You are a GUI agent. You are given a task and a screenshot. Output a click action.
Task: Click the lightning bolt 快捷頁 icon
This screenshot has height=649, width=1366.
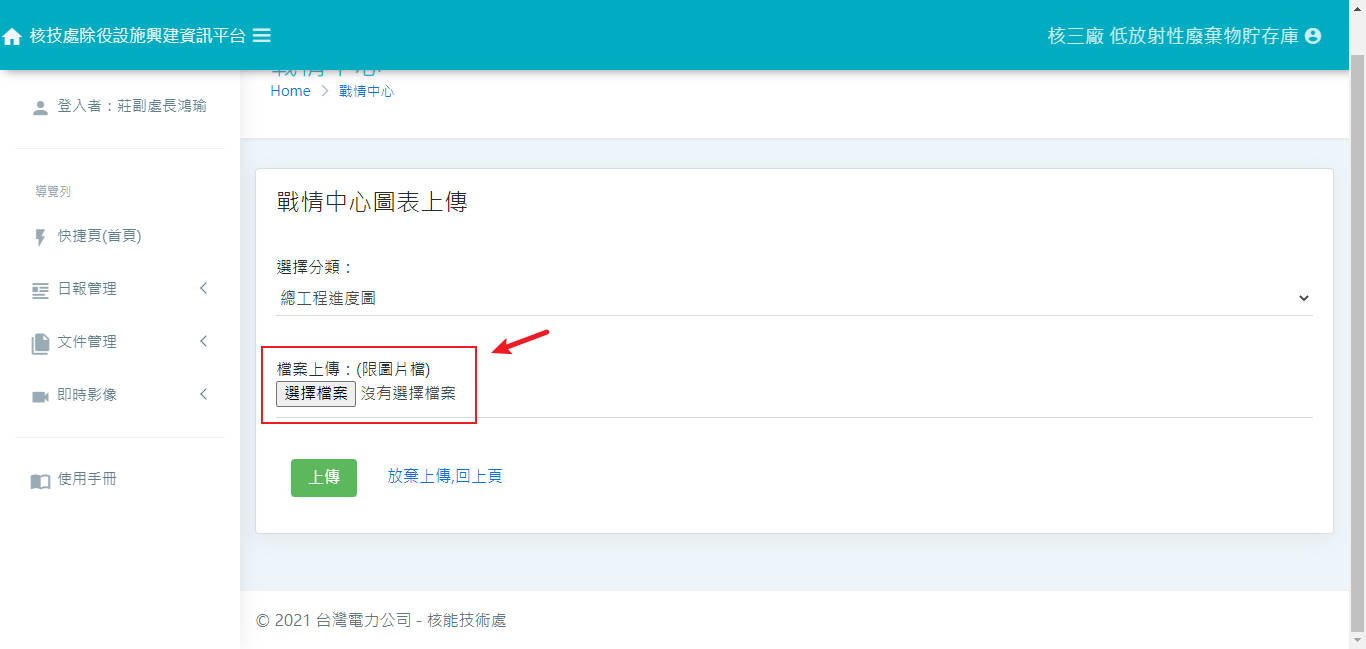click(x=40, y=237)
